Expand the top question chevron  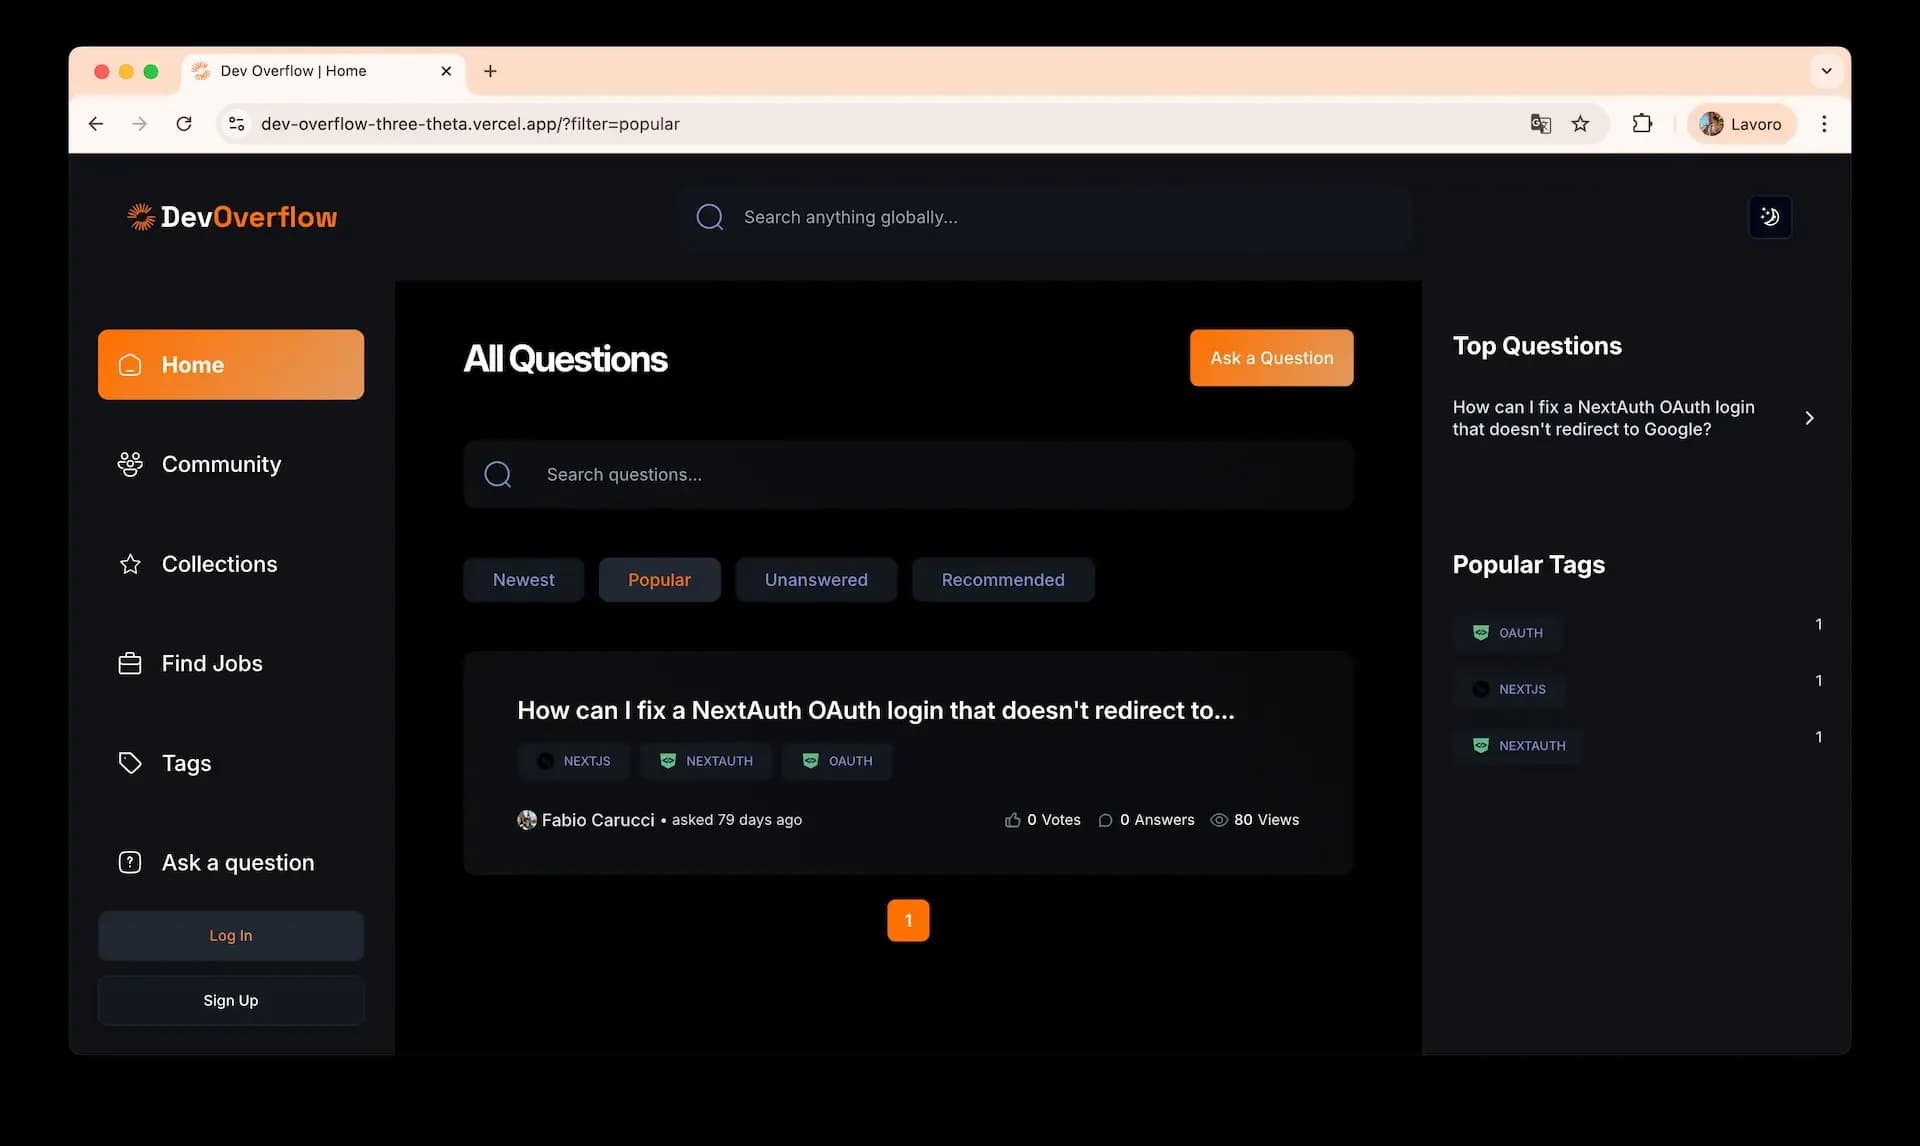pyautogui.click(x=1810, y=417)
